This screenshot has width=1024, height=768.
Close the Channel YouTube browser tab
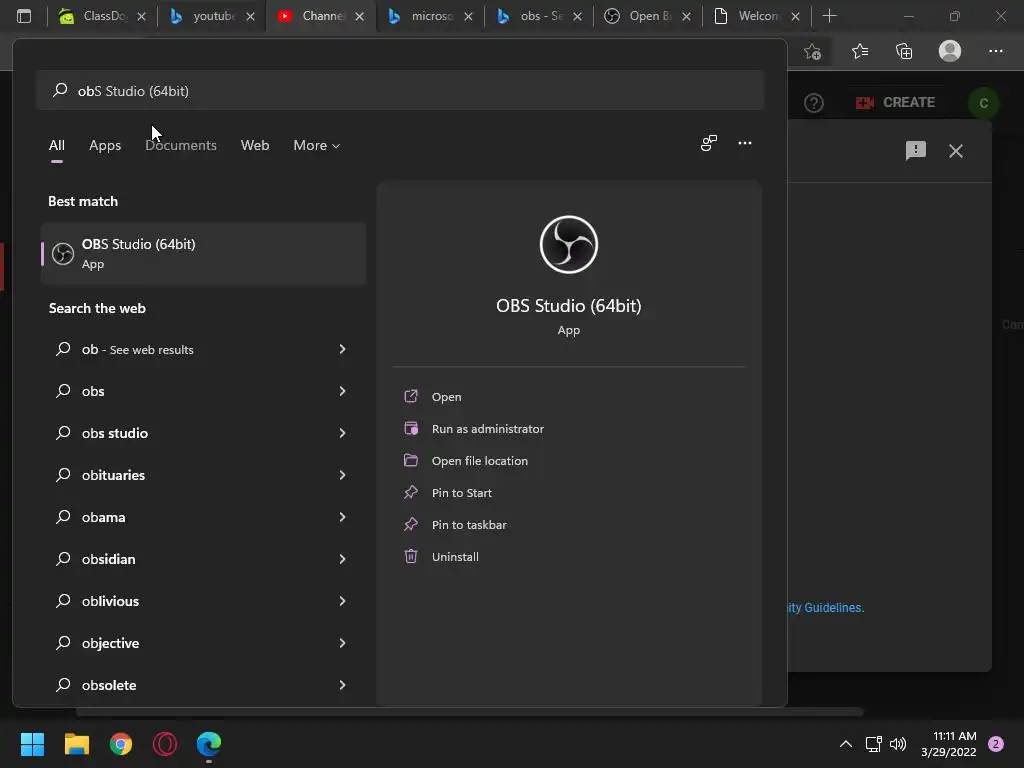[359, 16]
